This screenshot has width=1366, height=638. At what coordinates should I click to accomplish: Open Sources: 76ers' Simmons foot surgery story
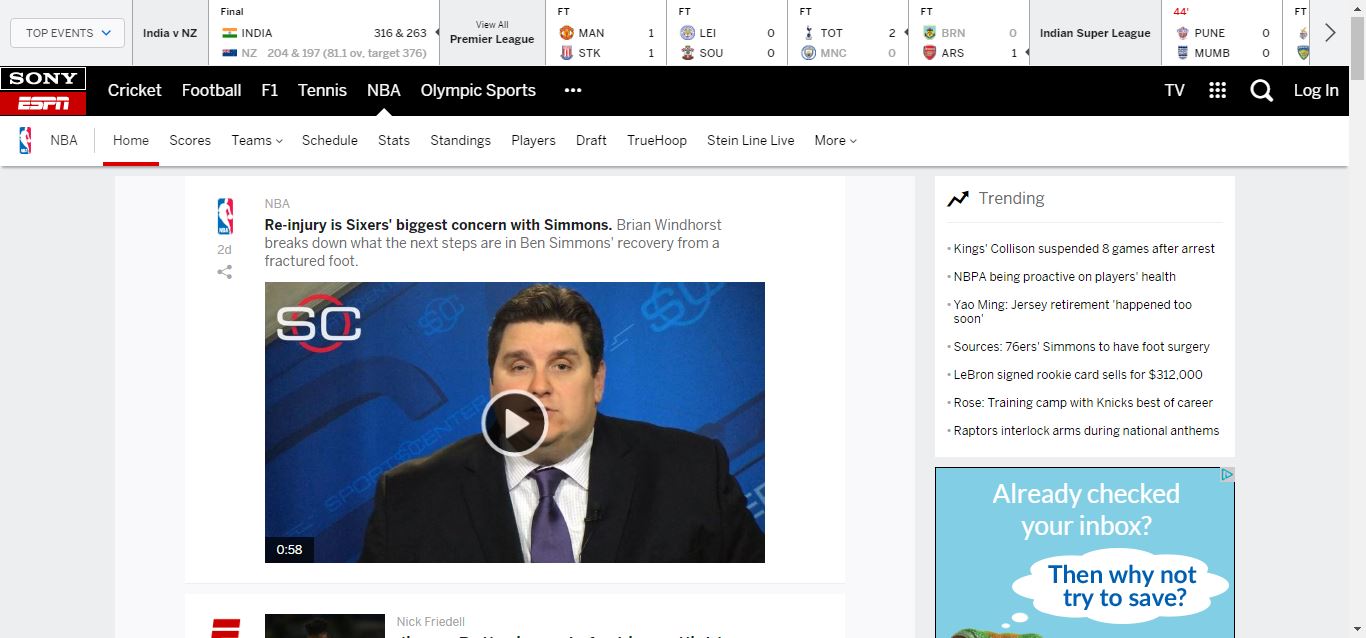(1082, 347)
